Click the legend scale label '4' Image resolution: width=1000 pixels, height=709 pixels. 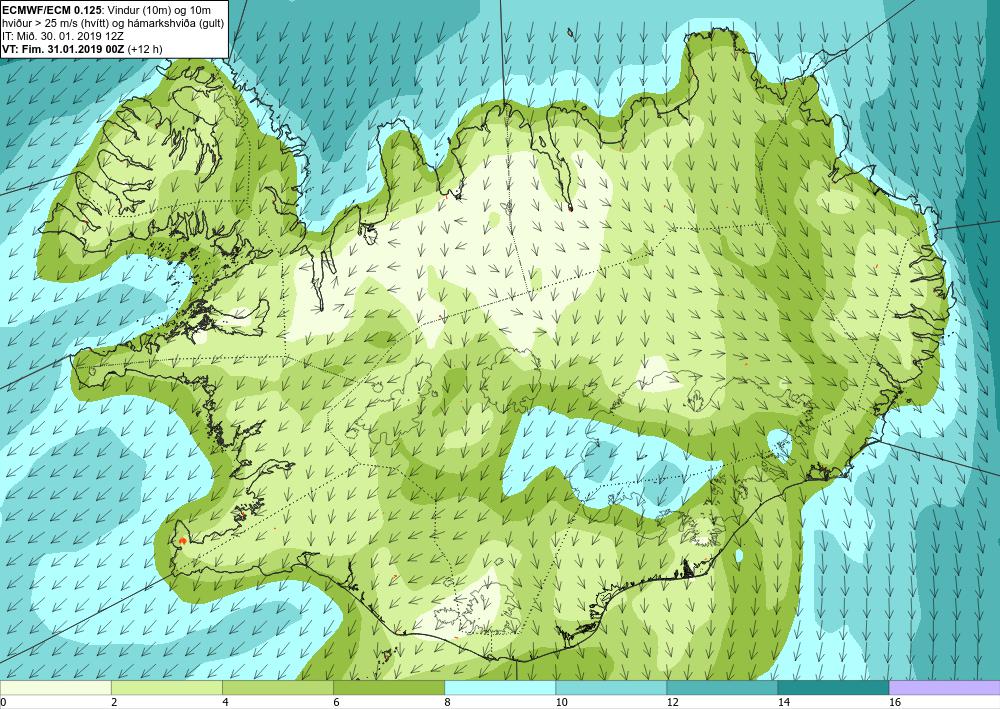click(225, 702)
